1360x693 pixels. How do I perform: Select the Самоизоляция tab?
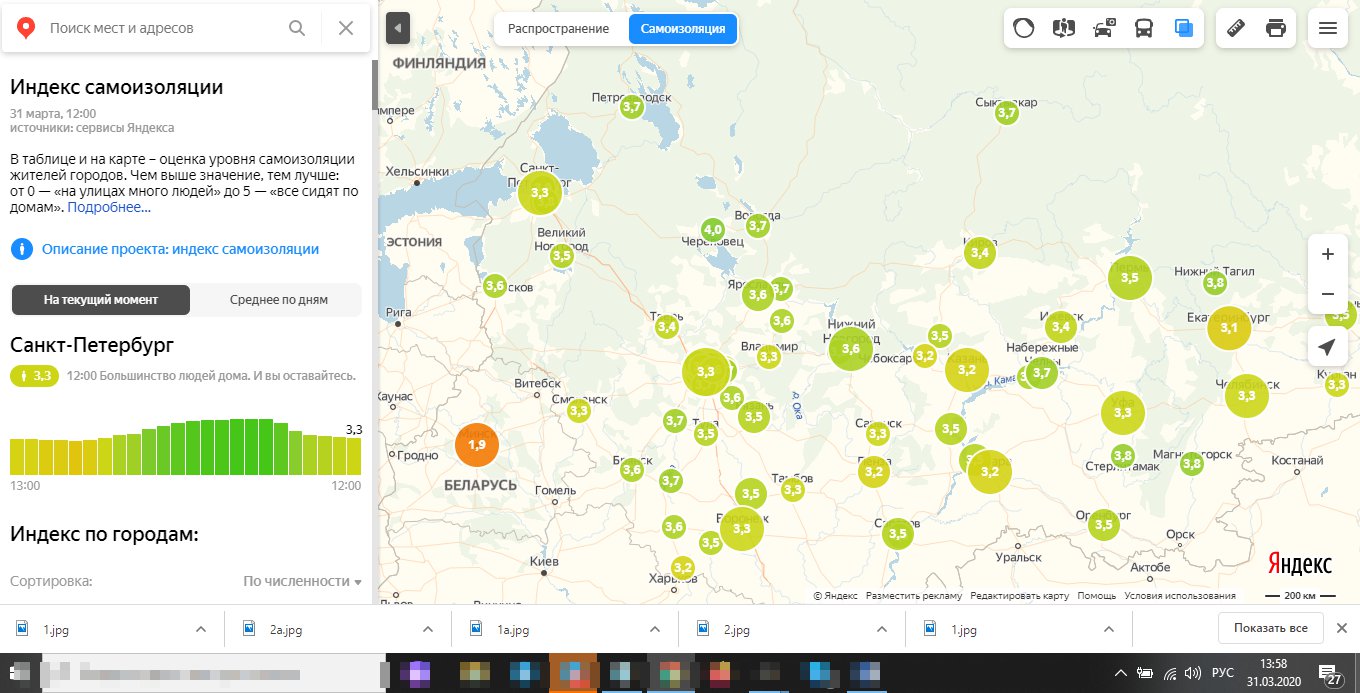pyautogui.click(x=683, y=29)
